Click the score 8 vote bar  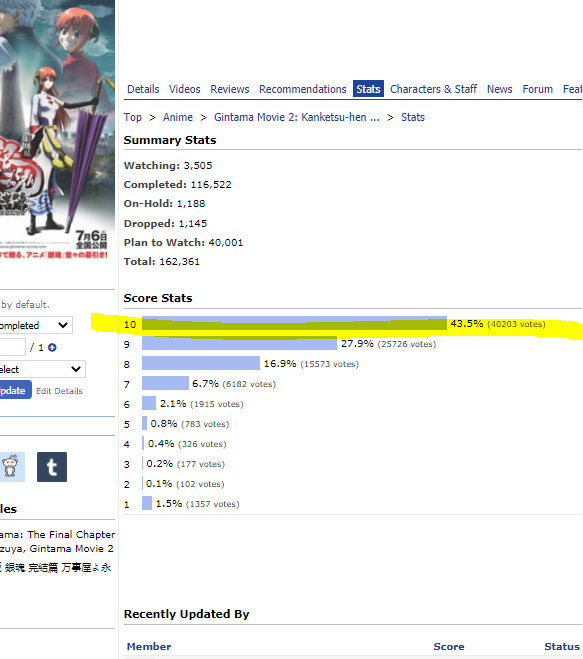(x=201, y=363)
